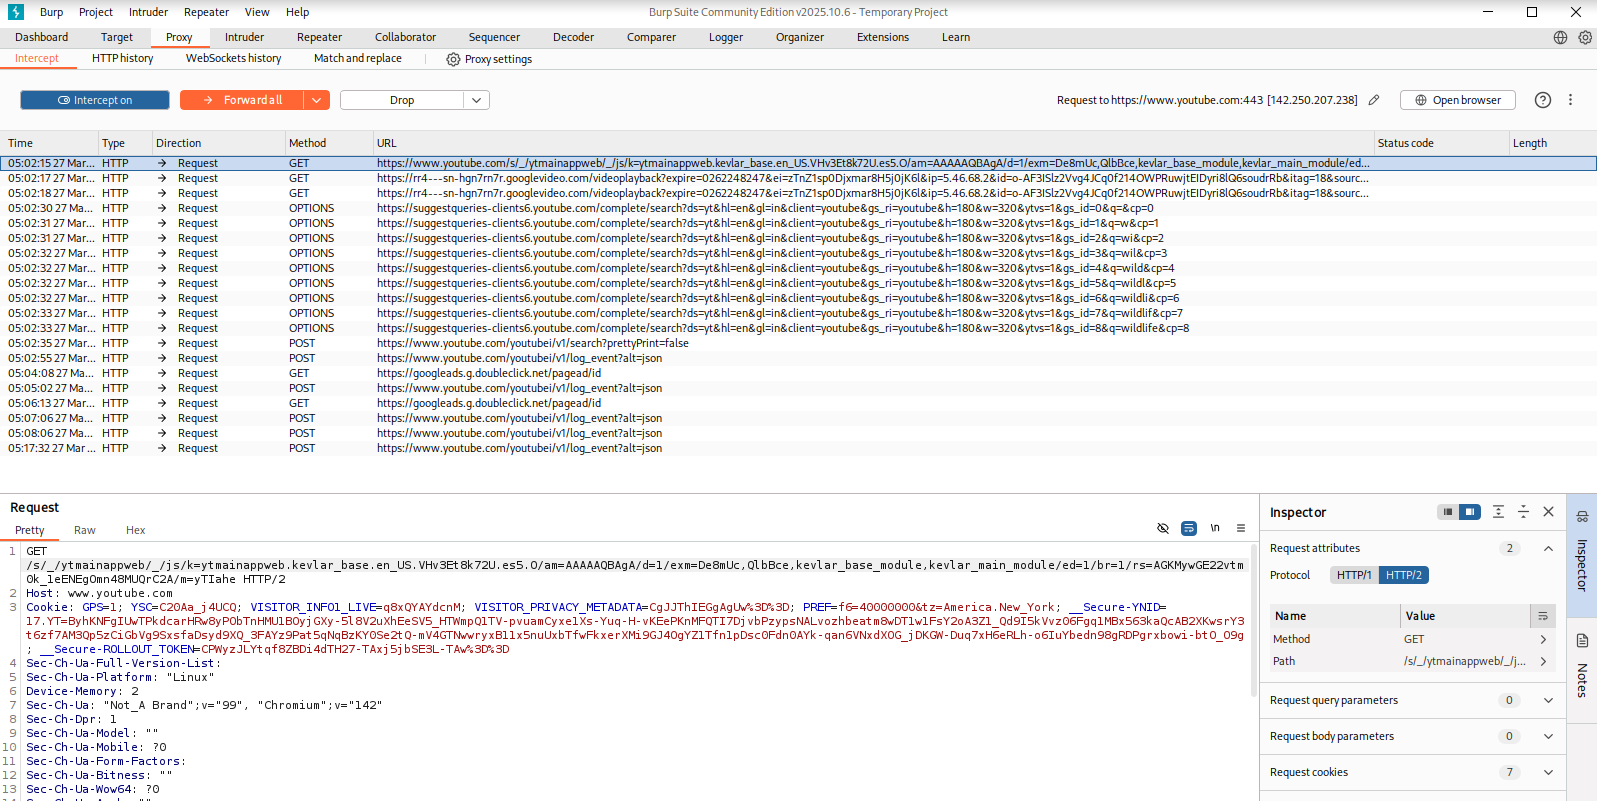
Task: Open Proxy settings link
Action: pyautogui.click(x=498, y=59)
